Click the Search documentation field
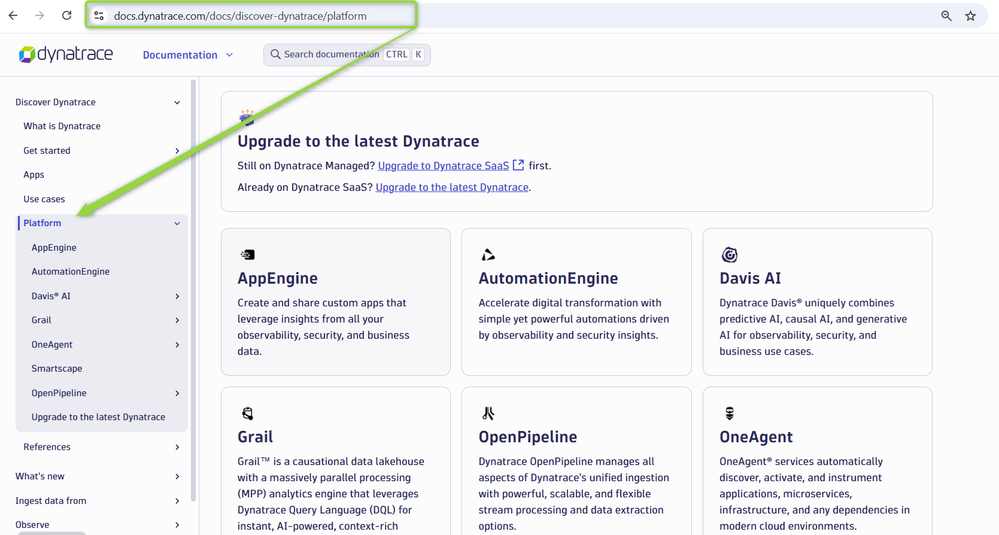This screenshot has height=535, width=999. click(347, 55)
